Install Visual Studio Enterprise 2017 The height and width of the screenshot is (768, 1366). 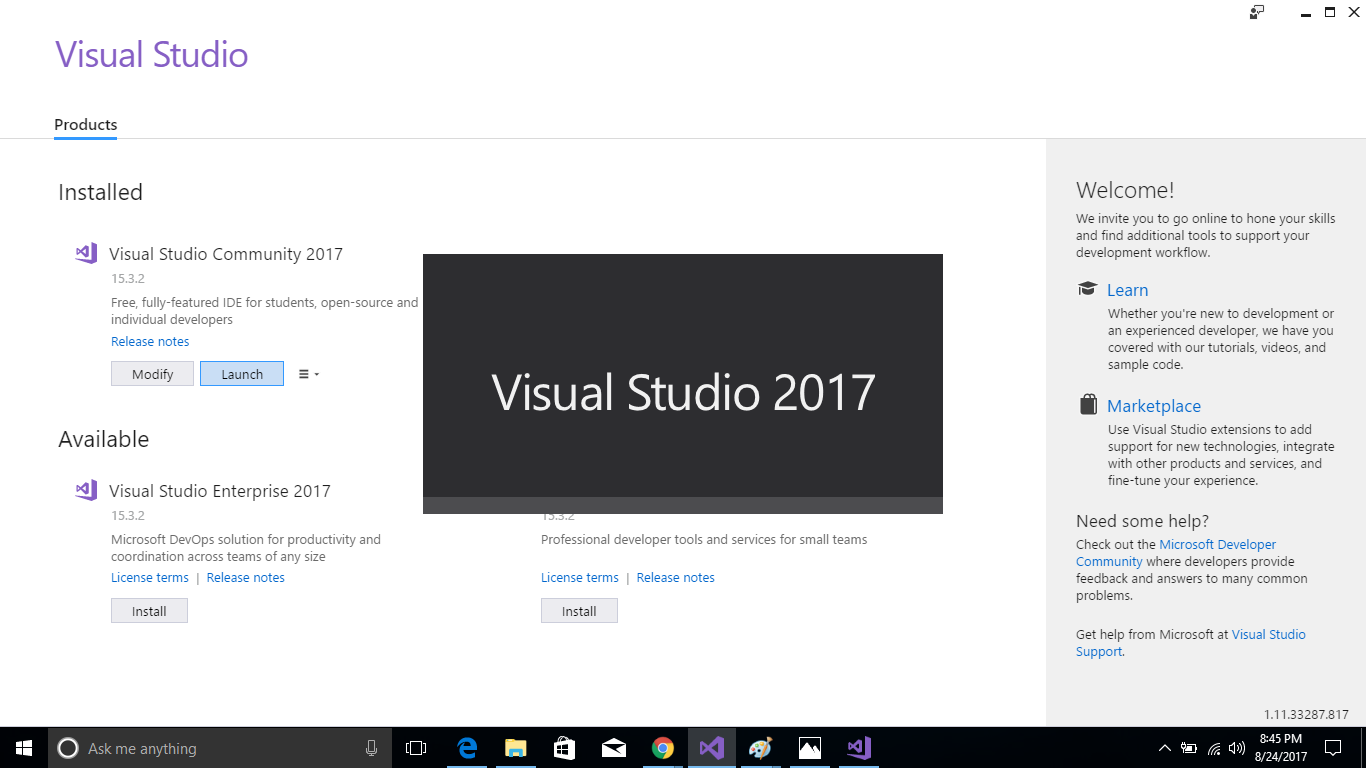[x=149, y=610]
